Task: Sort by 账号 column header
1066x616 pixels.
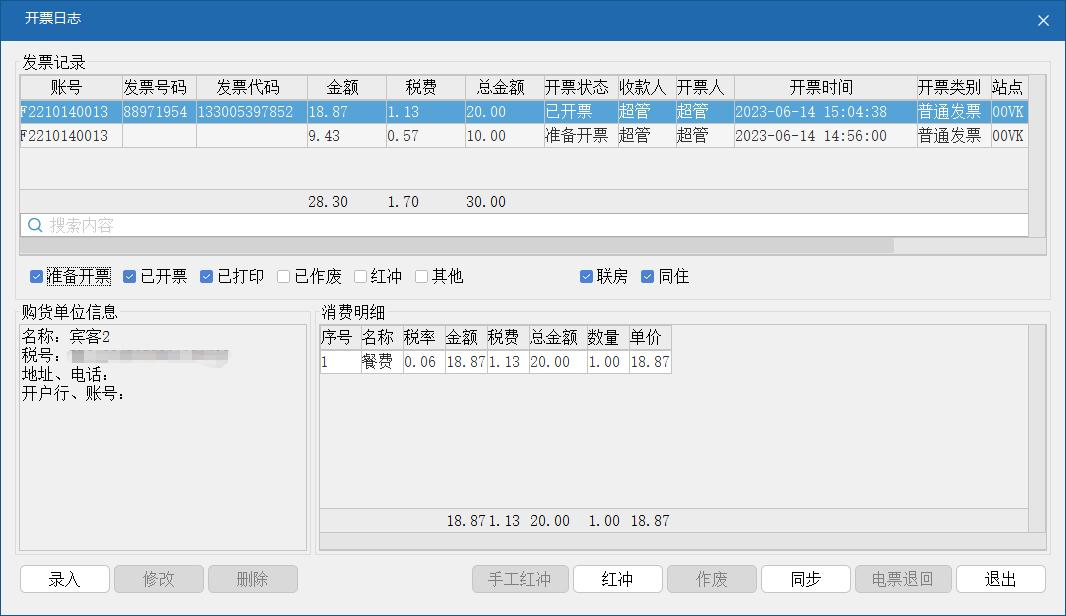Action: (x=71, y=88)
